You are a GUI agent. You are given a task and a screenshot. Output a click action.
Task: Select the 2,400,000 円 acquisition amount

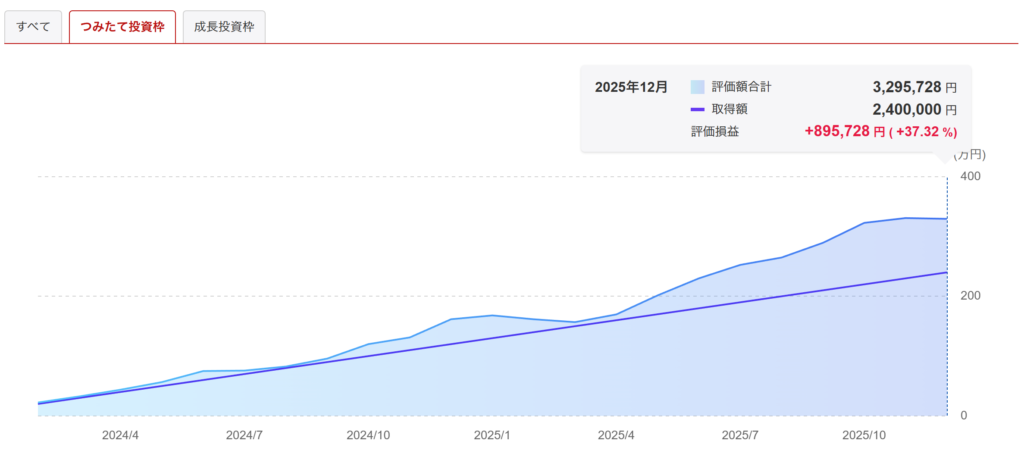900,109
